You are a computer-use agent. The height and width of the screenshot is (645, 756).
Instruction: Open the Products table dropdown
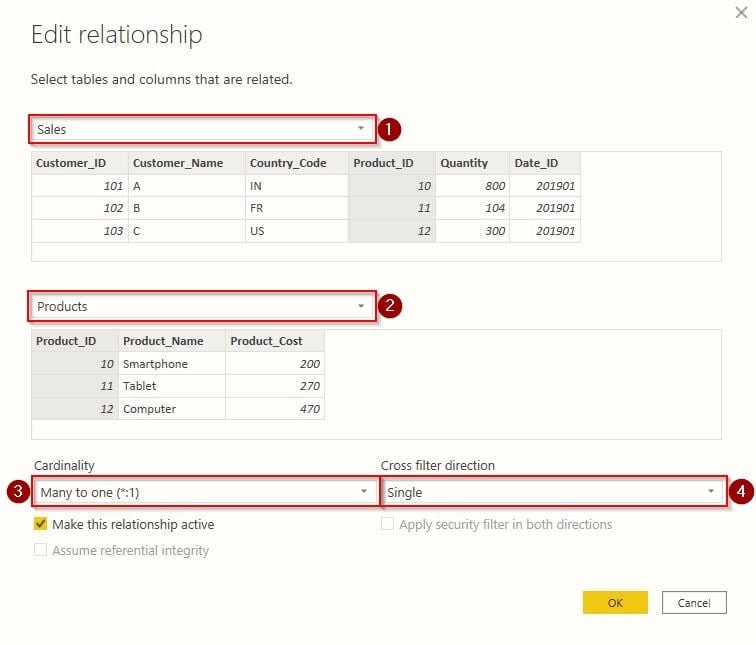click(202, 306)
